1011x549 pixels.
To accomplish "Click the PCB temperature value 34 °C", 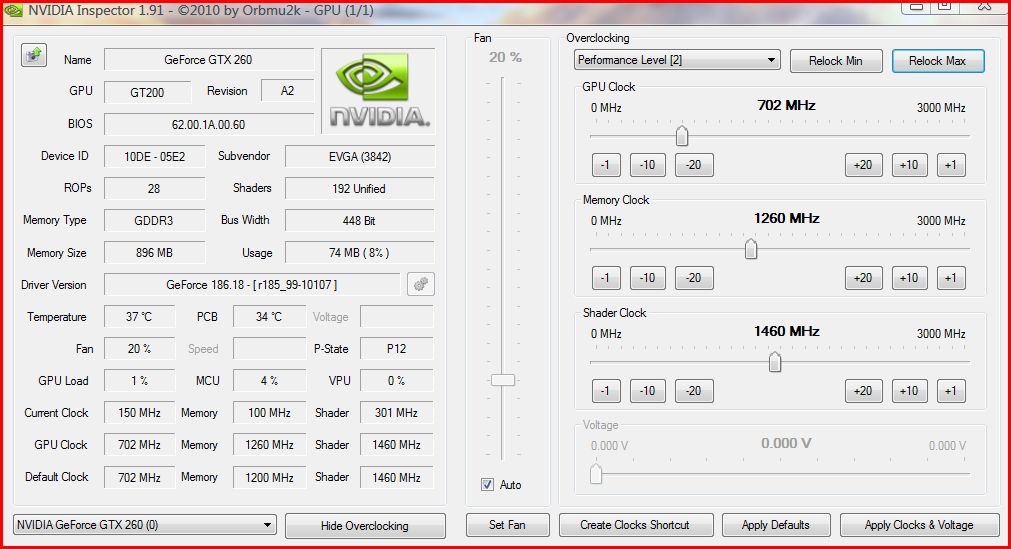I will pos(269,317).
